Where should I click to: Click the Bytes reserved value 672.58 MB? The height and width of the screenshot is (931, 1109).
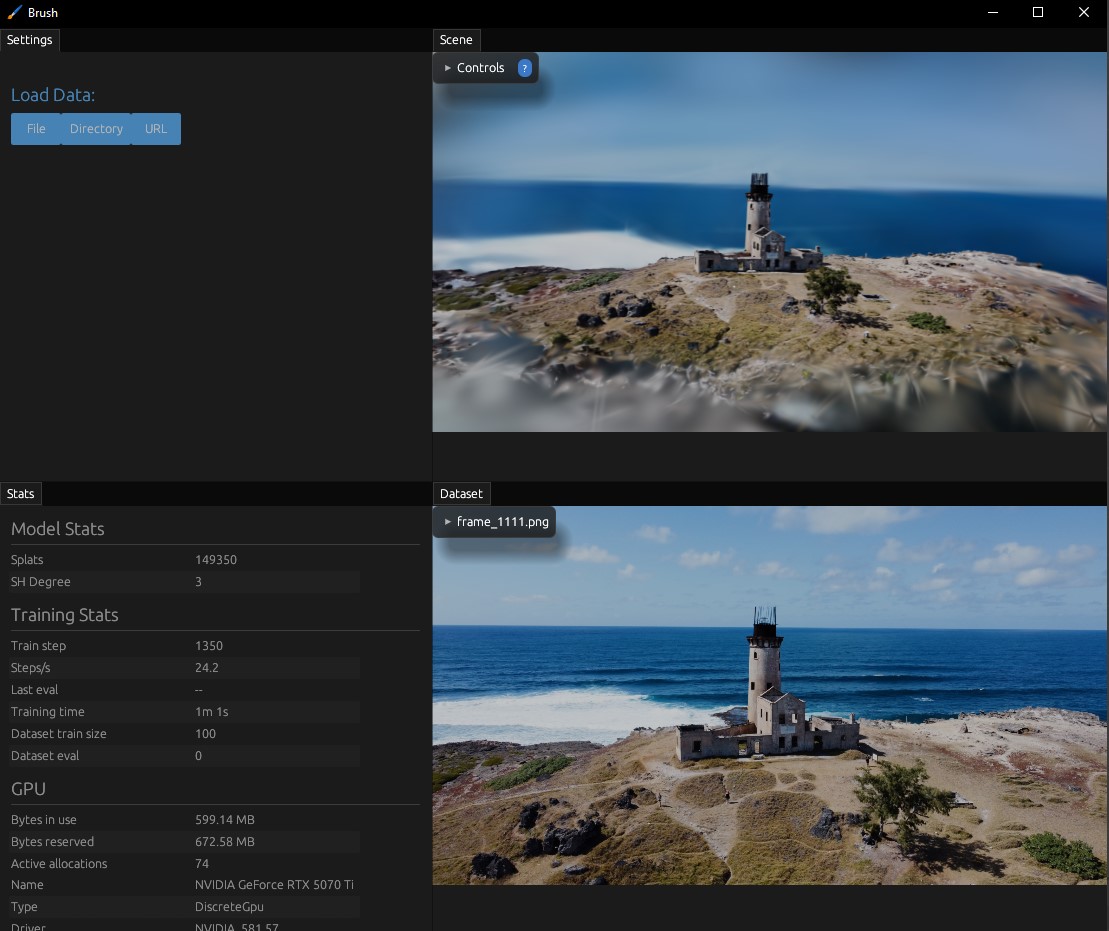(225, 842)
